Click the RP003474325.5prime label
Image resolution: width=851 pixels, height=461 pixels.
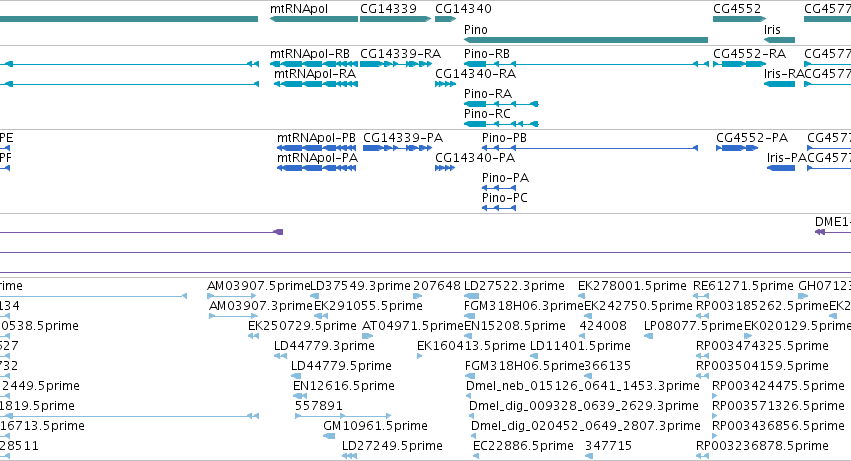click(763, 346)
